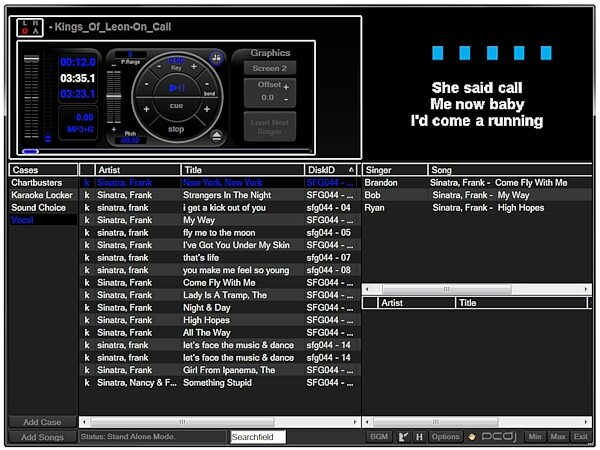600x450 pixels.
Task: Select singer Ryan in rotation list
Action: [477, 208]
